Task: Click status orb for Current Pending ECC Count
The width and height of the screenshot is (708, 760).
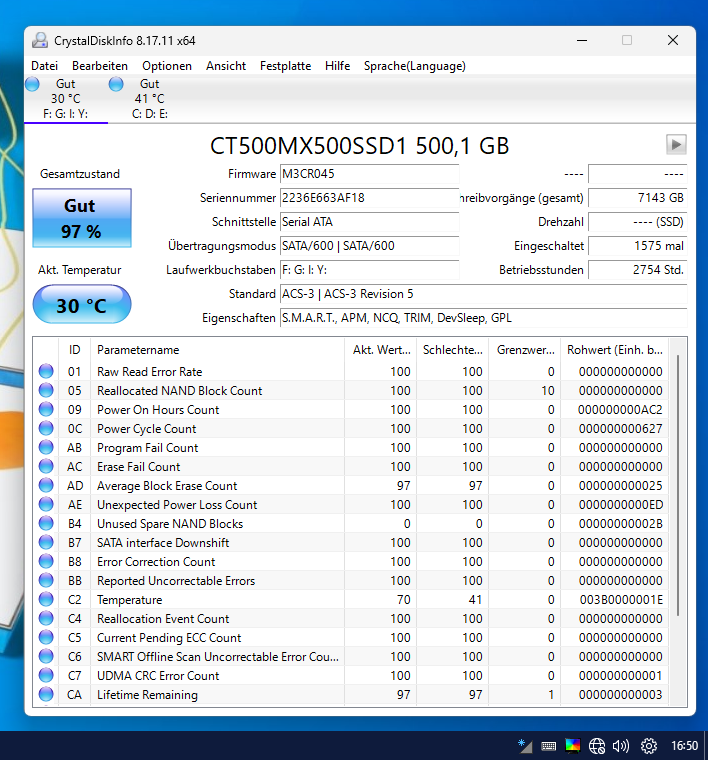Action: tap(46, 637)
